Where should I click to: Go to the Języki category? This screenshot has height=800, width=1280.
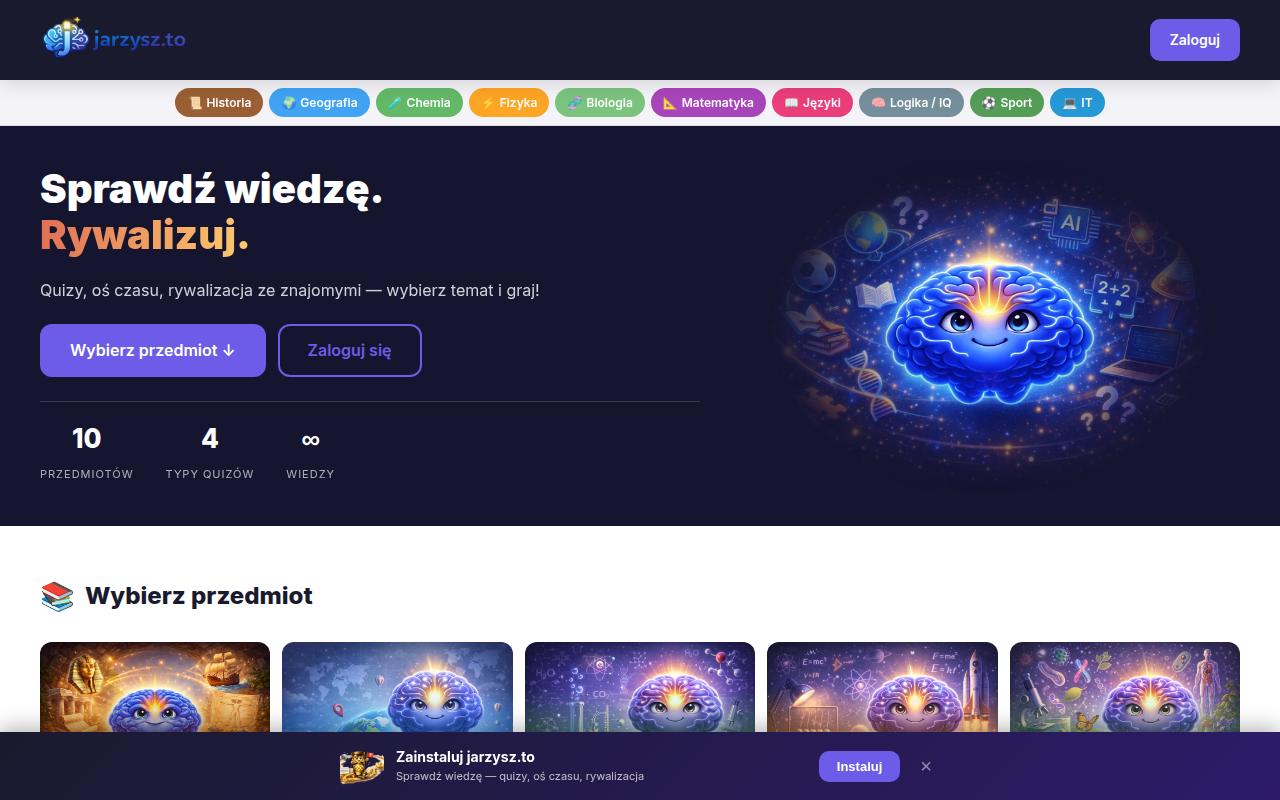click(x=812, y=102)
